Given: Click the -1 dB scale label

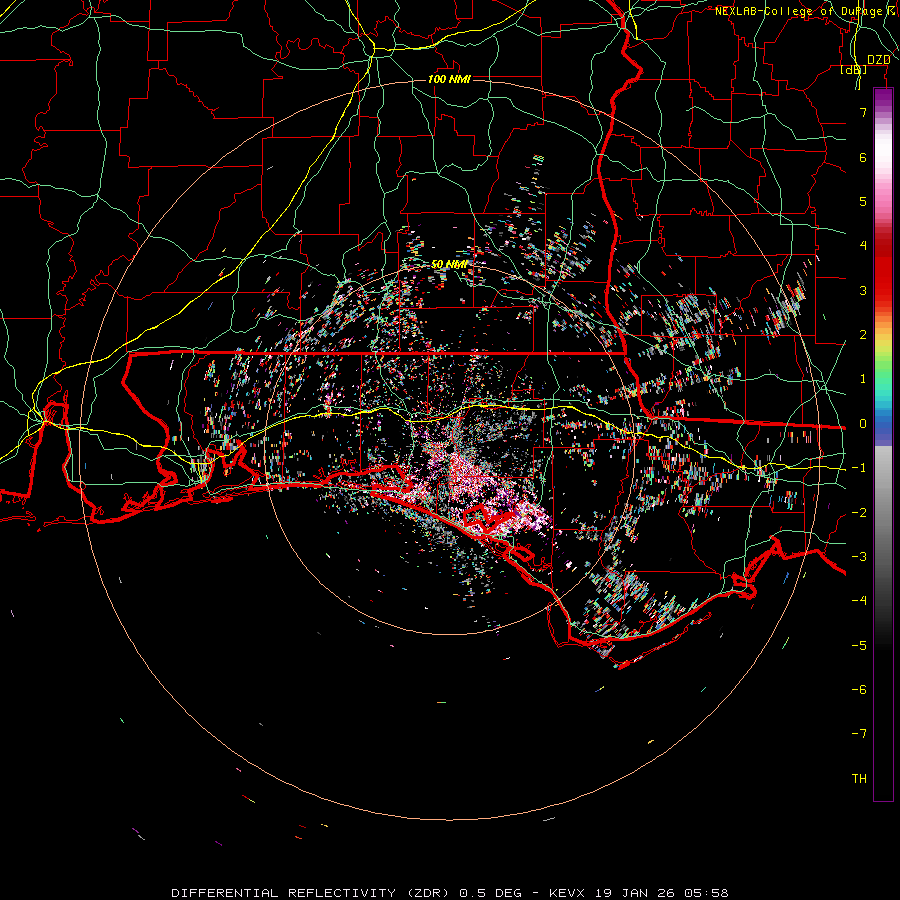Looking at the screenshot, I should point(859,468).
